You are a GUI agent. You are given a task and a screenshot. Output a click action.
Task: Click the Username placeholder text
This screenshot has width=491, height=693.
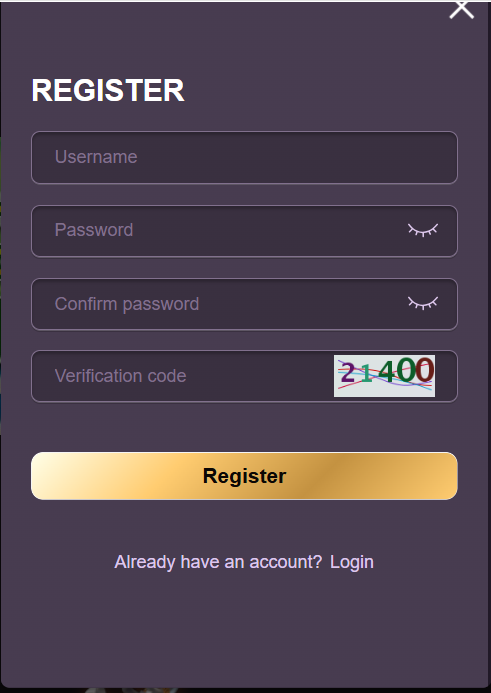pos(96,157)
